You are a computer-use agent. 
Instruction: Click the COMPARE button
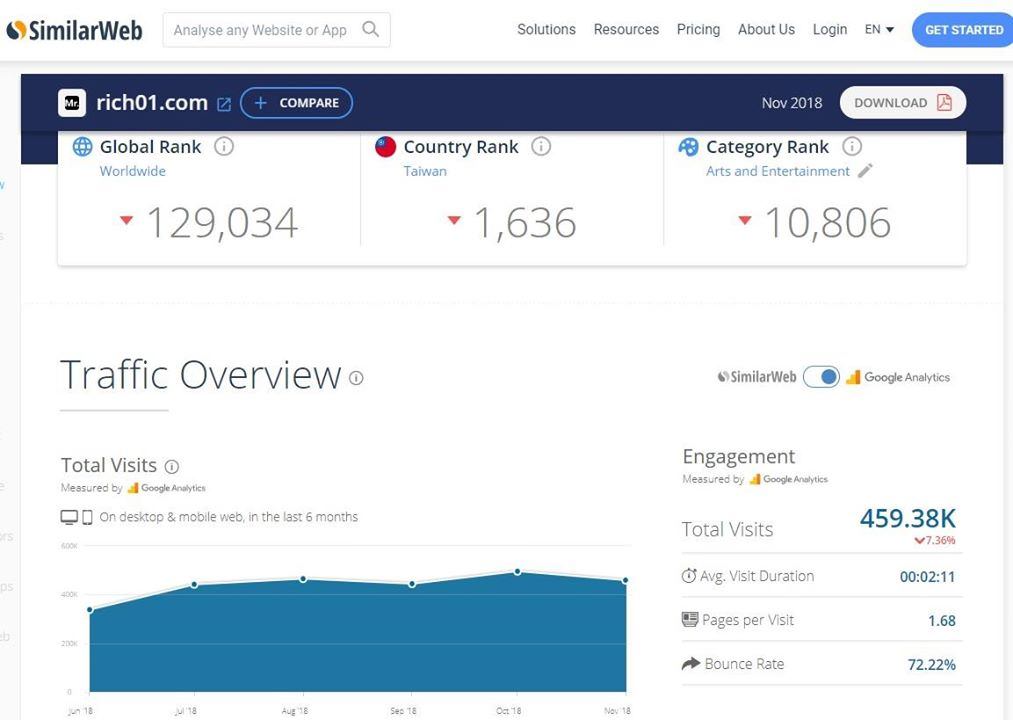297,103
